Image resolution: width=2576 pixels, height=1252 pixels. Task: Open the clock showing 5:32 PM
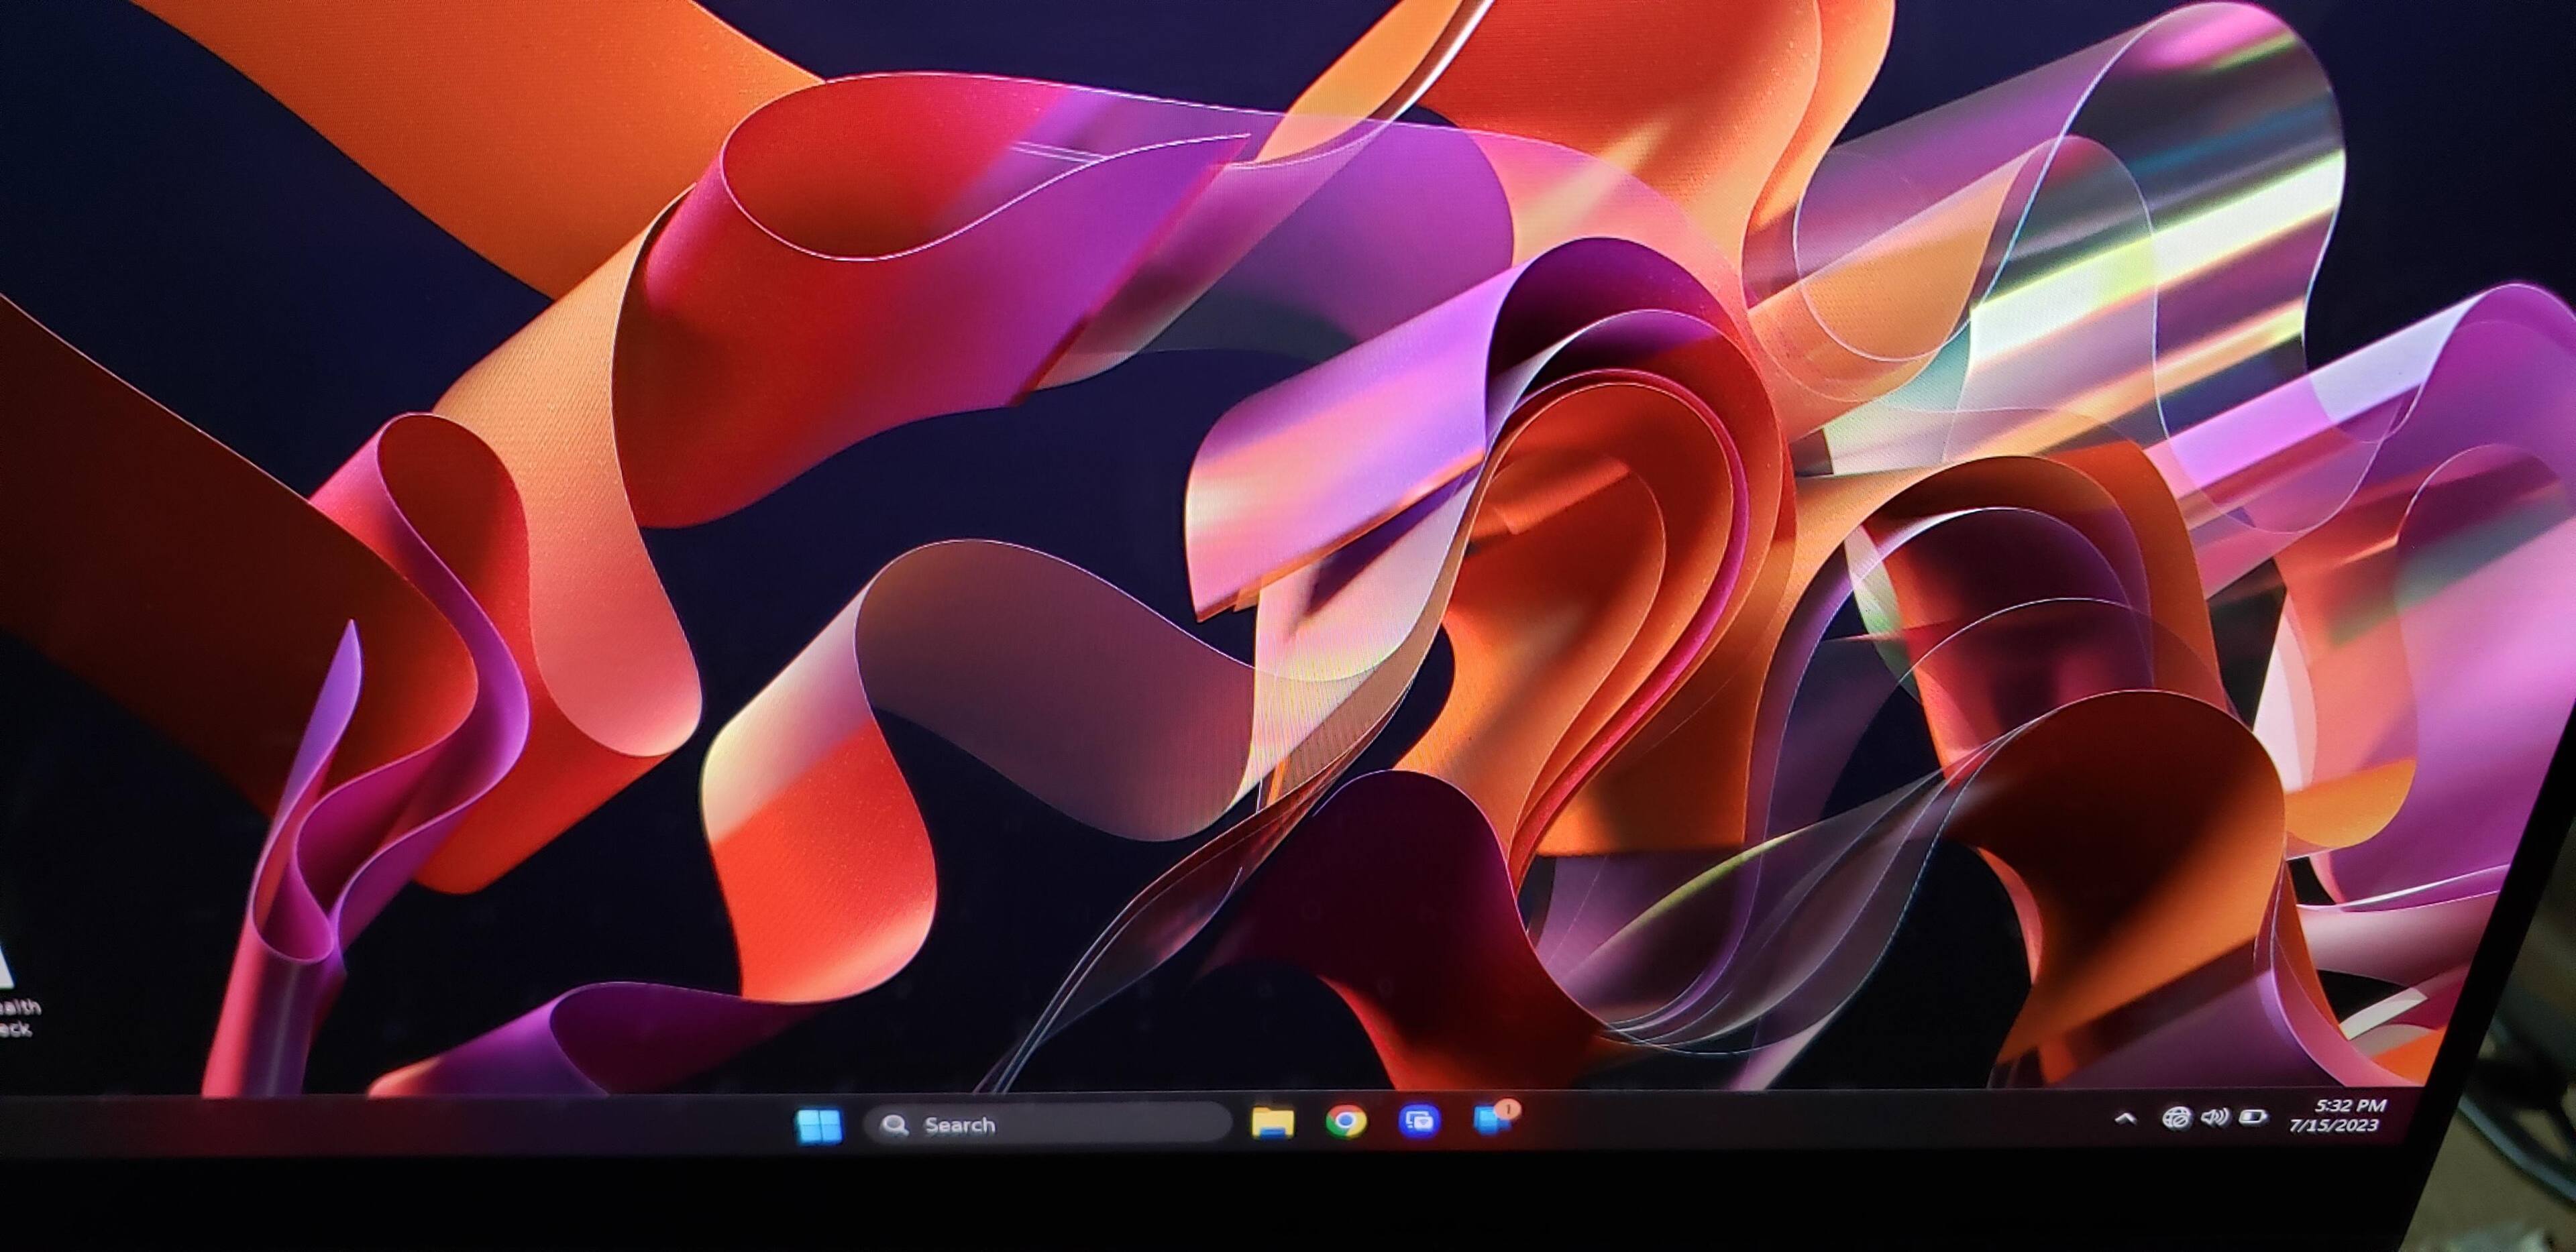[x=2350, y=1106]
